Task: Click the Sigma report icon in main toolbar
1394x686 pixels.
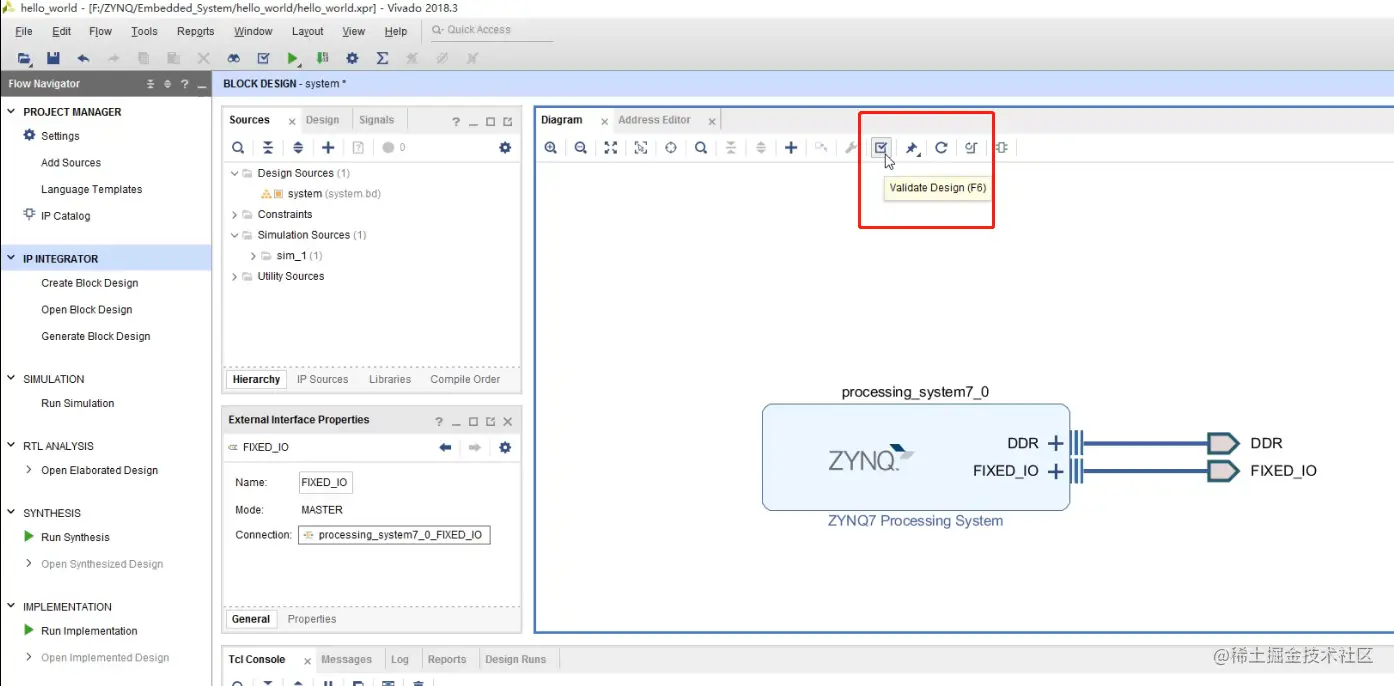Action: coord(382,59)
